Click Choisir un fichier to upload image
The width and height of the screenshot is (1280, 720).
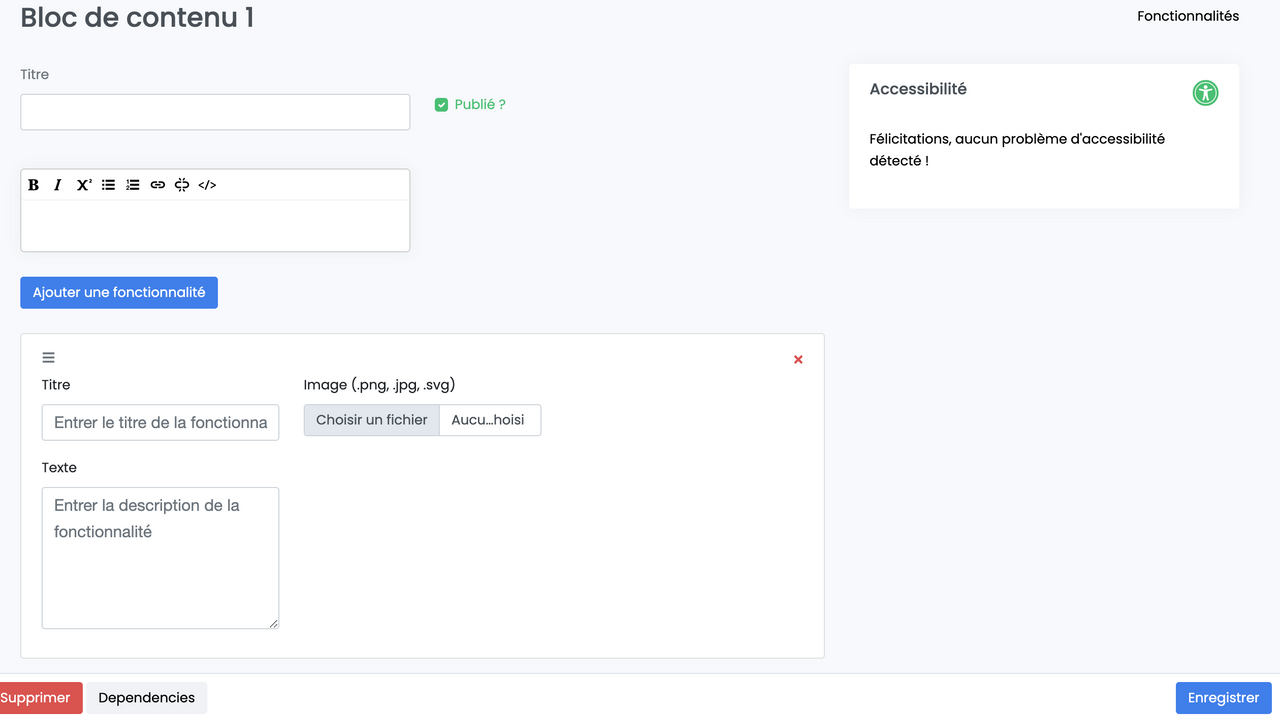[372, 420]
